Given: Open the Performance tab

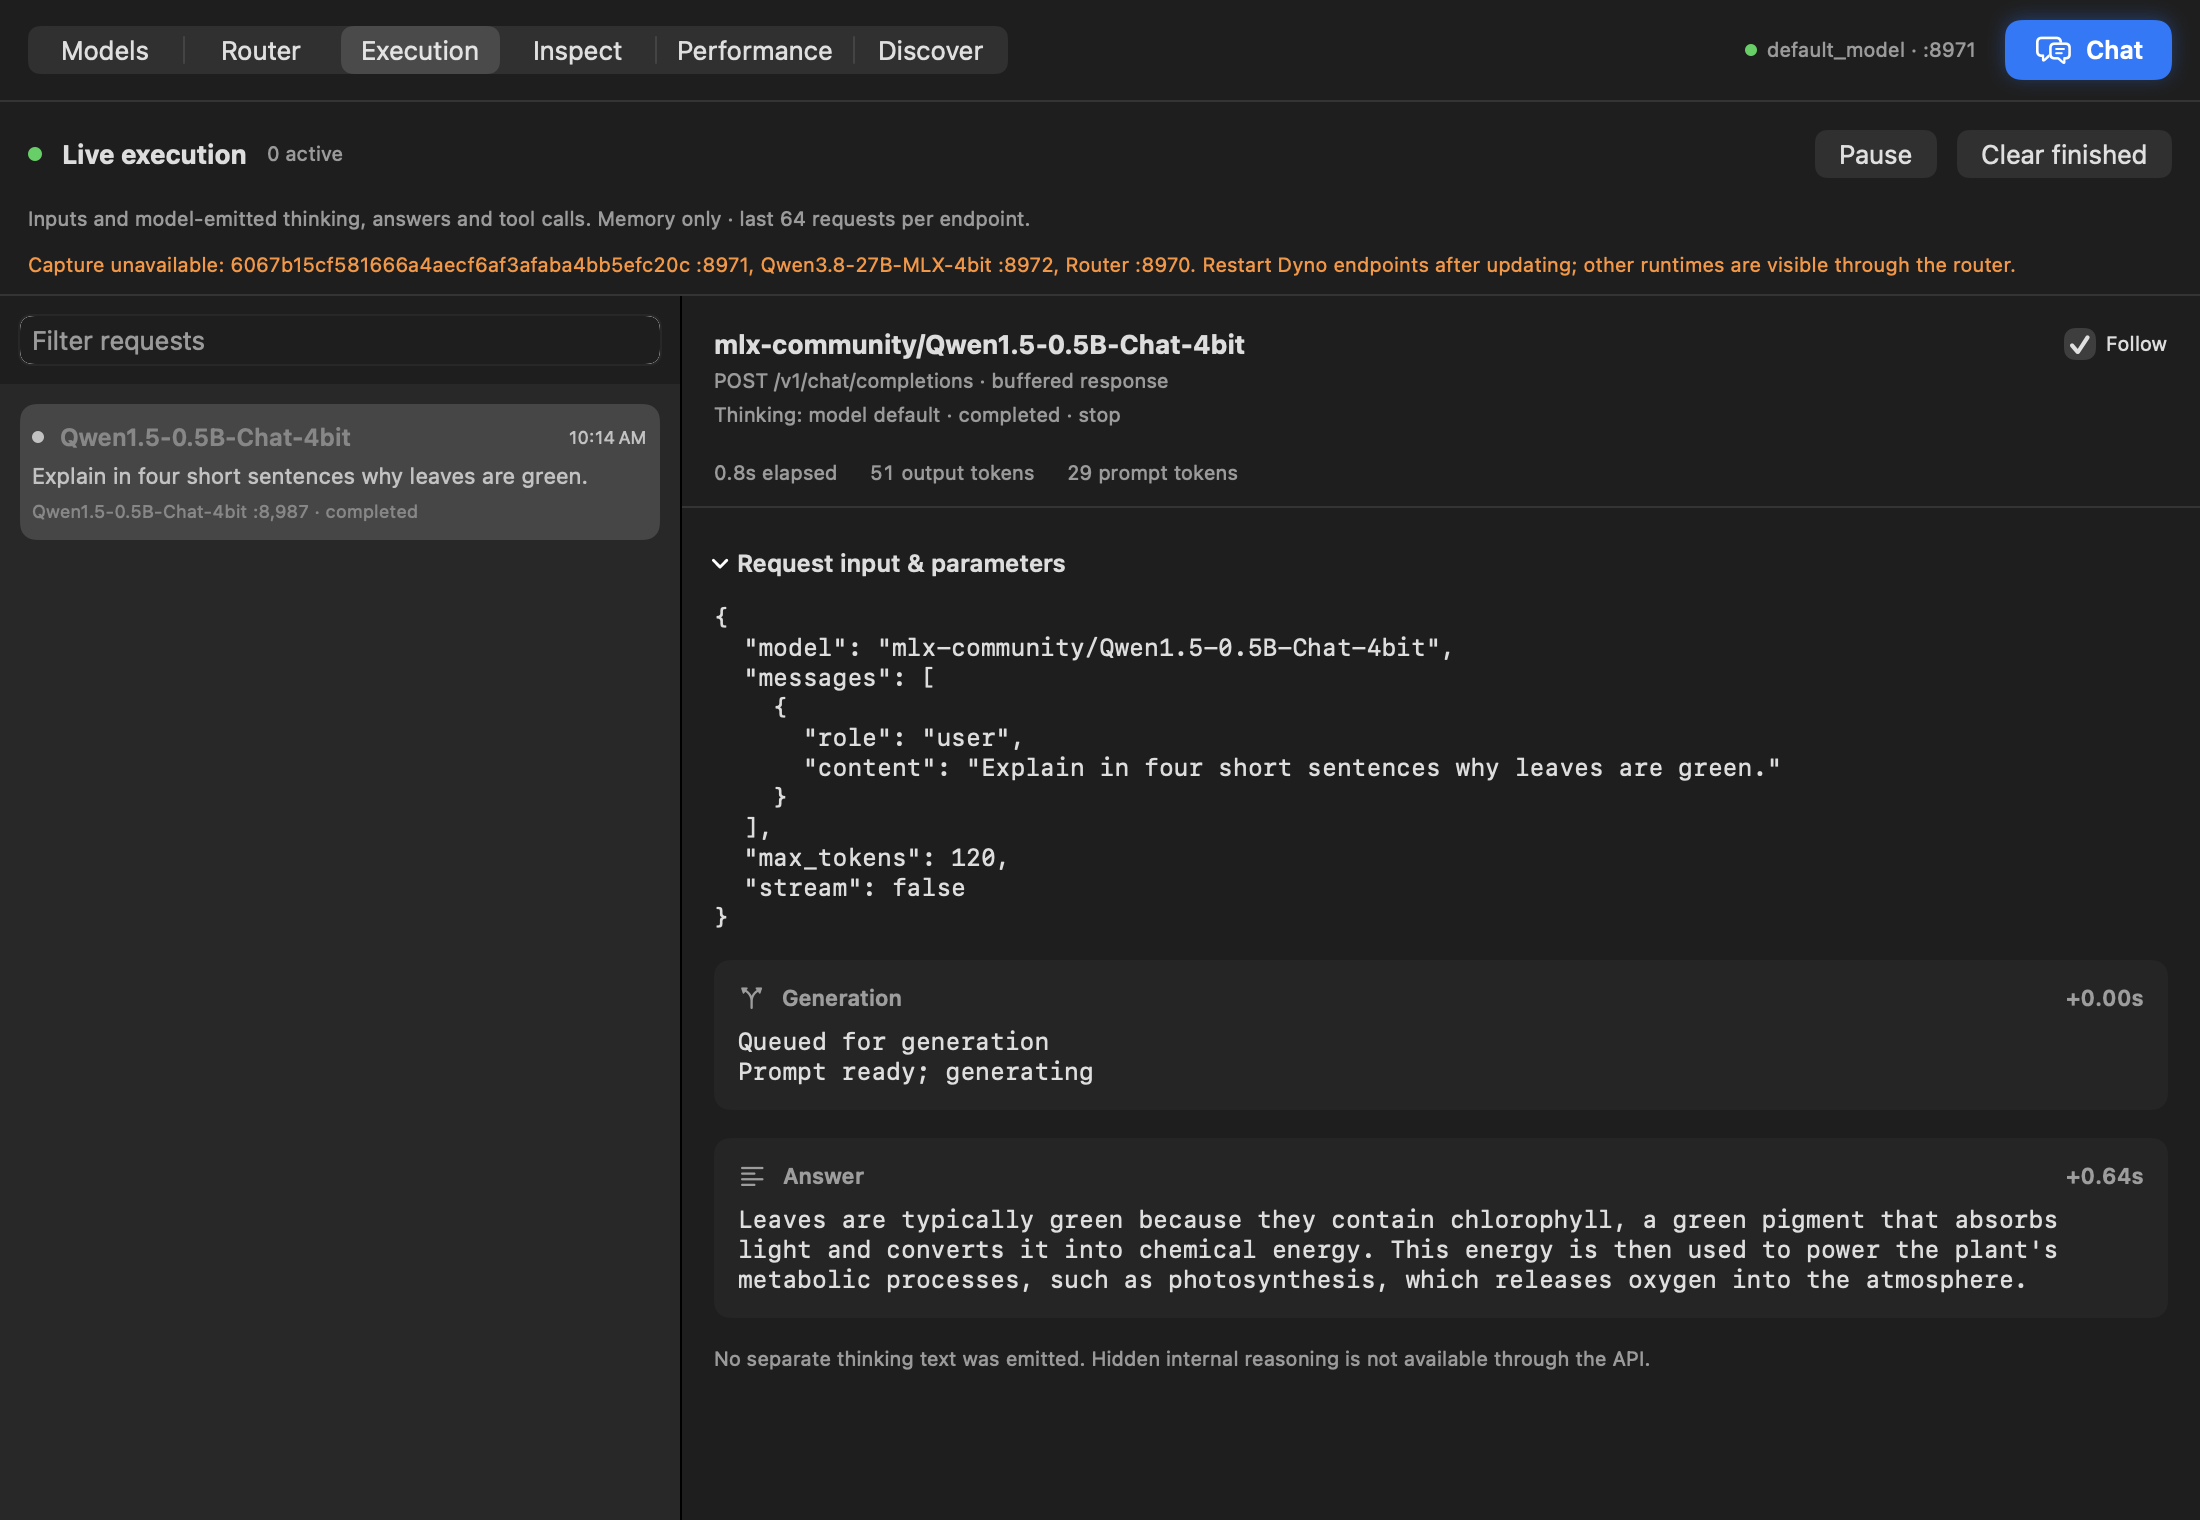Looking at the screenshot, I should click(754, 50).
